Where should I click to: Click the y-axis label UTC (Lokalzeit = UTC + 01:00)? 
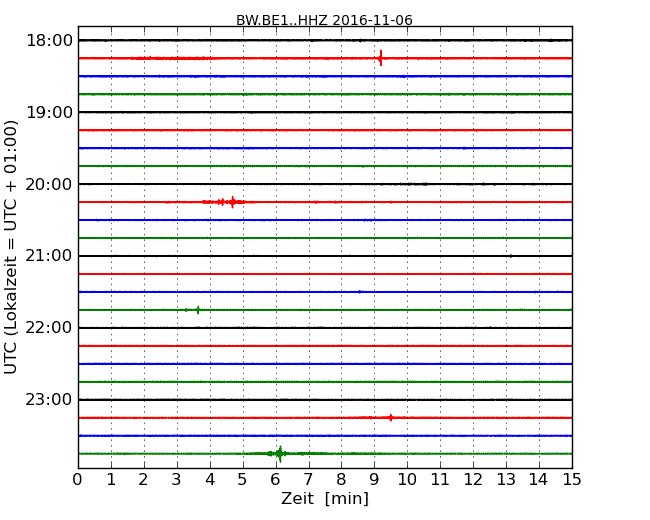pyautogui.click(x=11, y=247)
